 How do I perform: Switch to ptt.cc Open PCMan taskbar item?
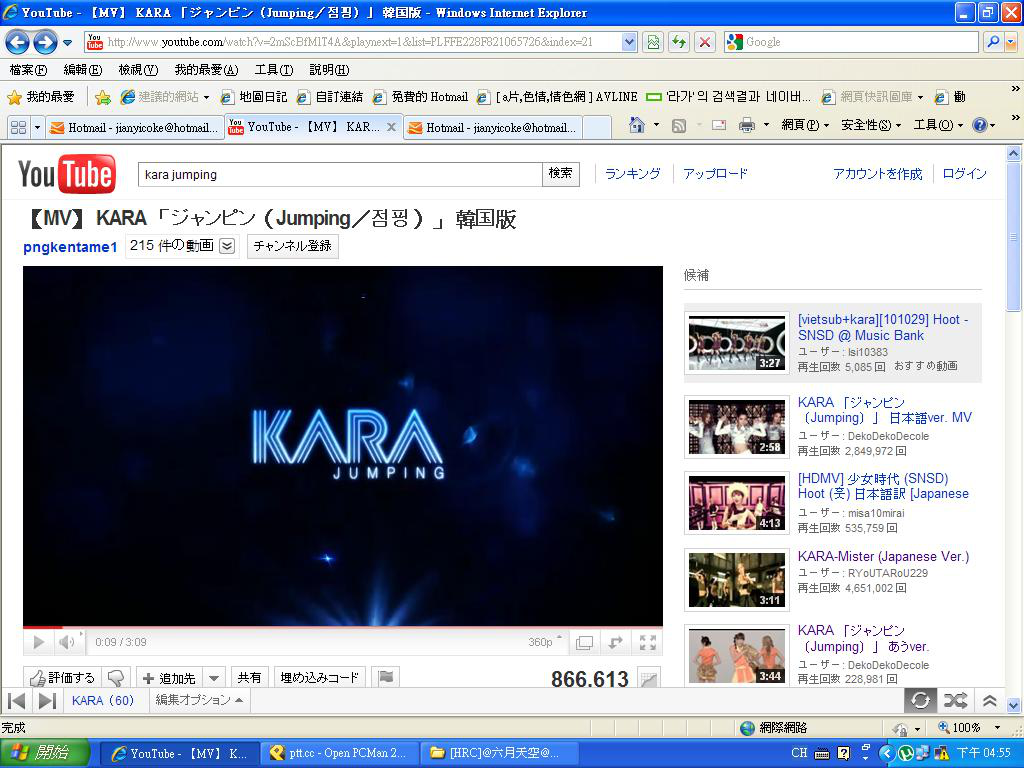click(x=338, y=753)
